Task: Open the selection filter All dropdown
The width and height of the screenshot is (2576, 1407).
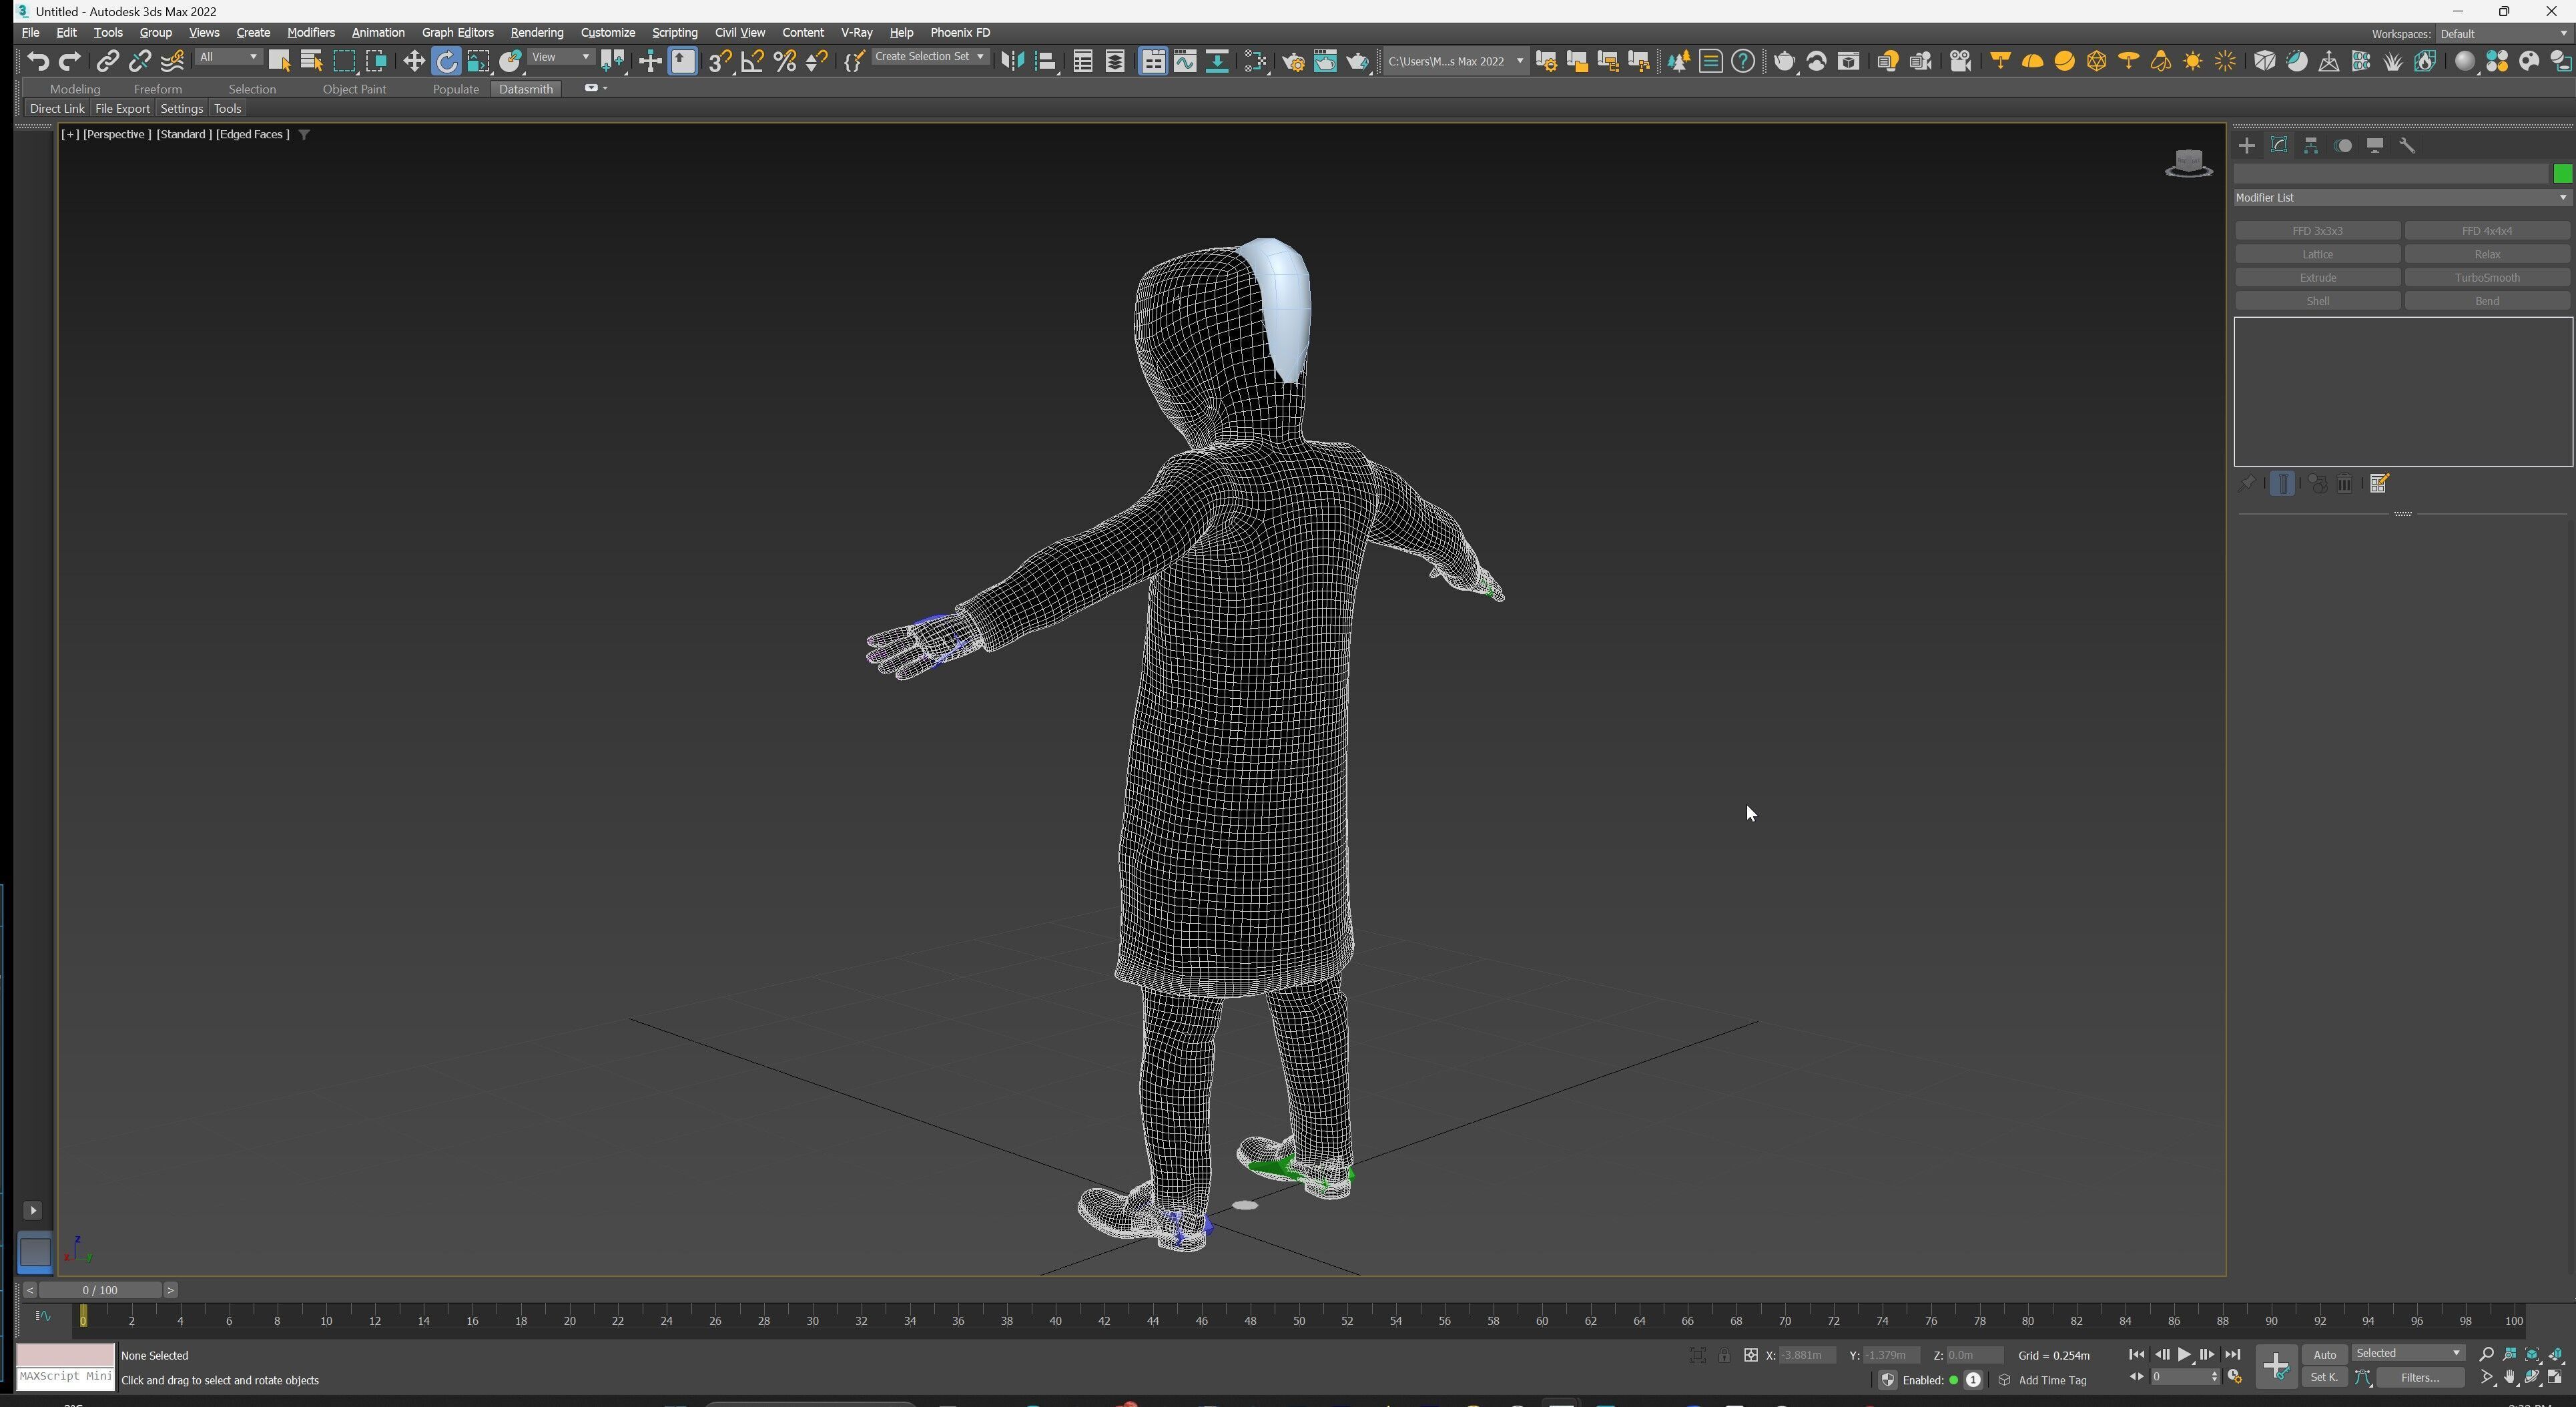Action: point(229,57)
